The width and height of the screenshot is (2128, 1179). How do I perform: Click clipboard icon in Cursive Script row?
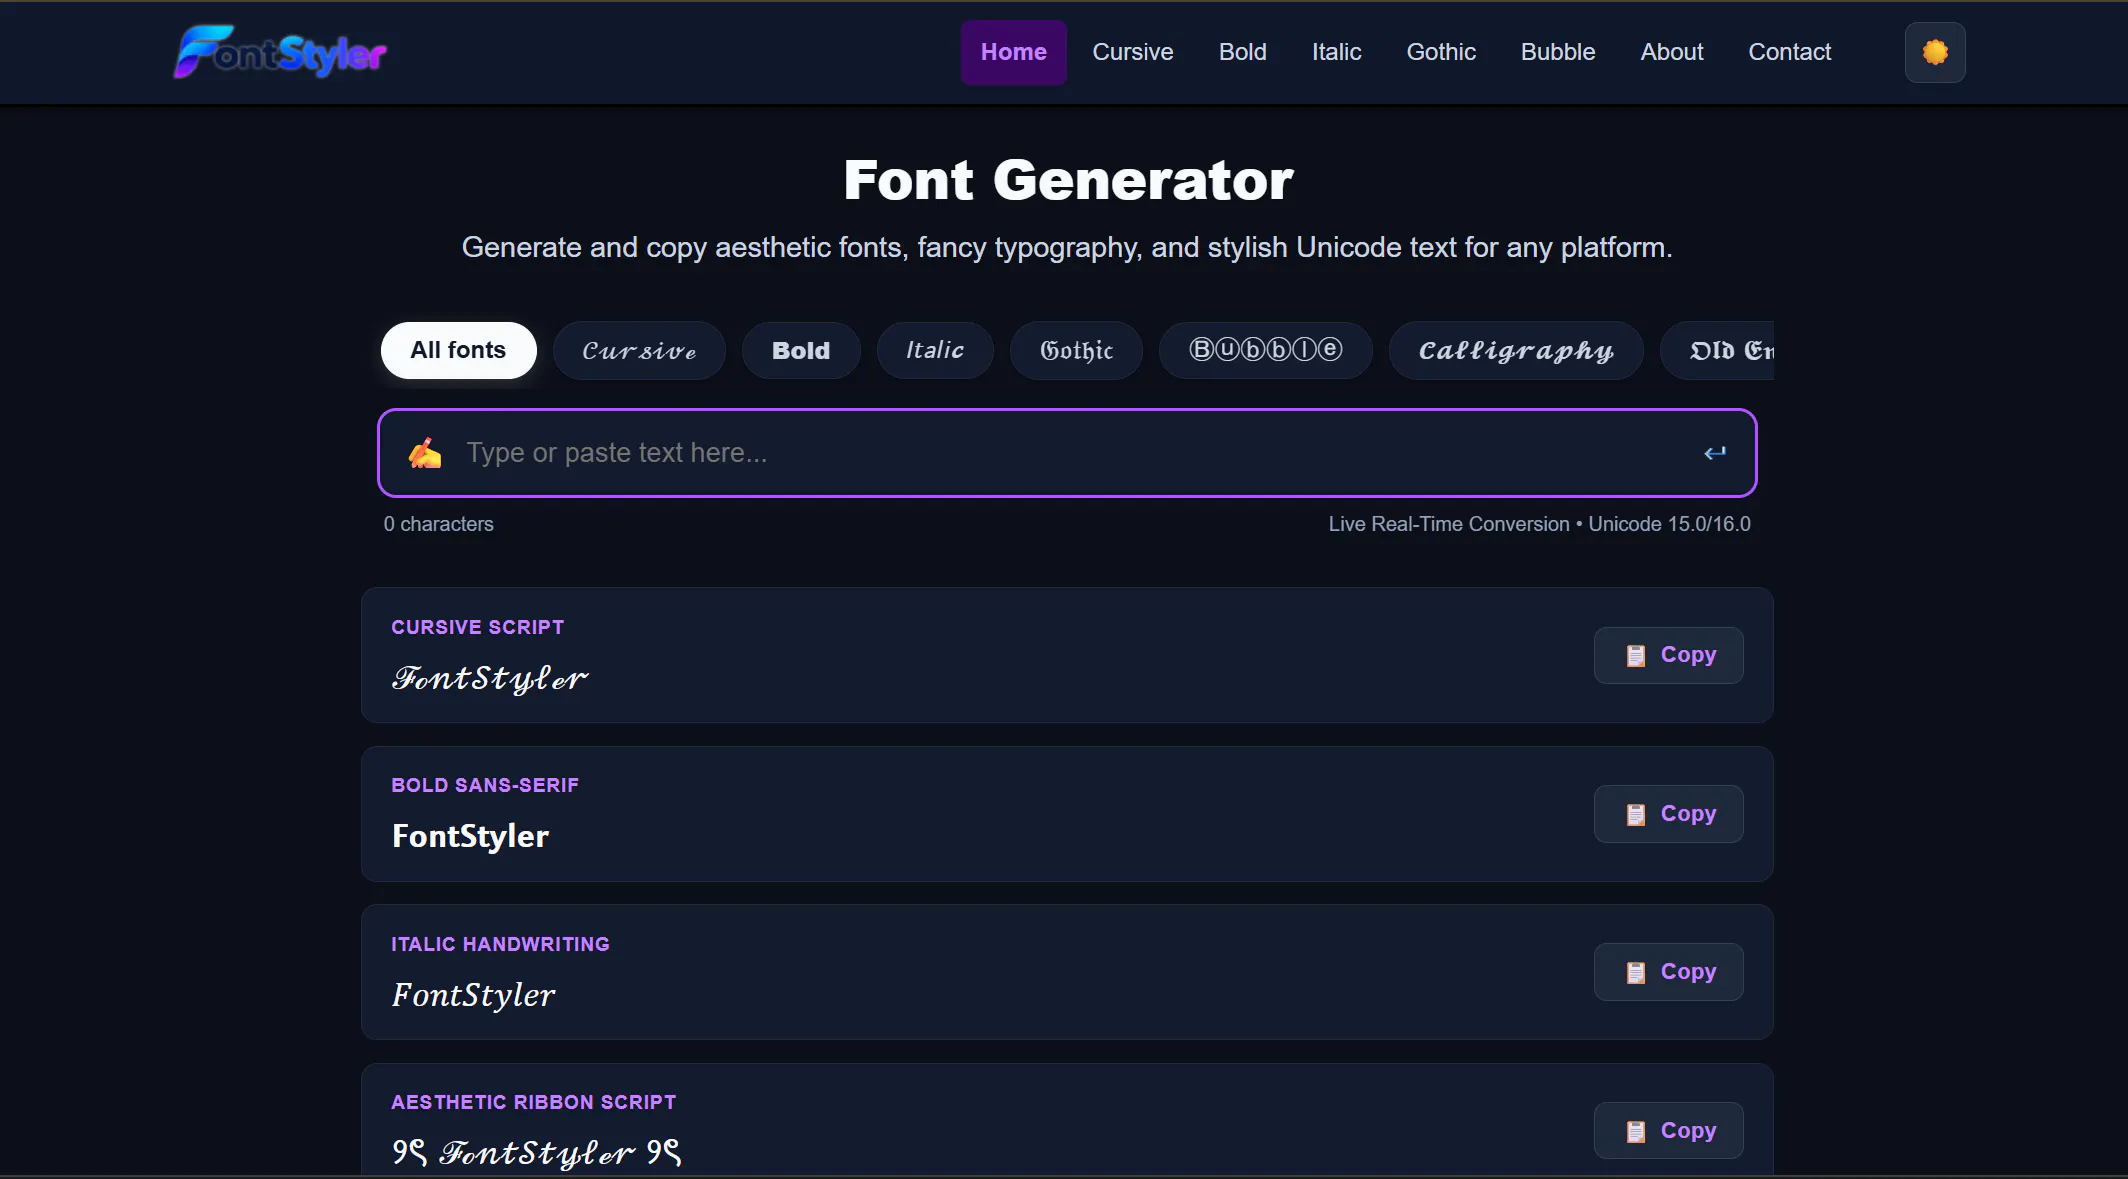pyautogui.click(x=1636, y=656)
